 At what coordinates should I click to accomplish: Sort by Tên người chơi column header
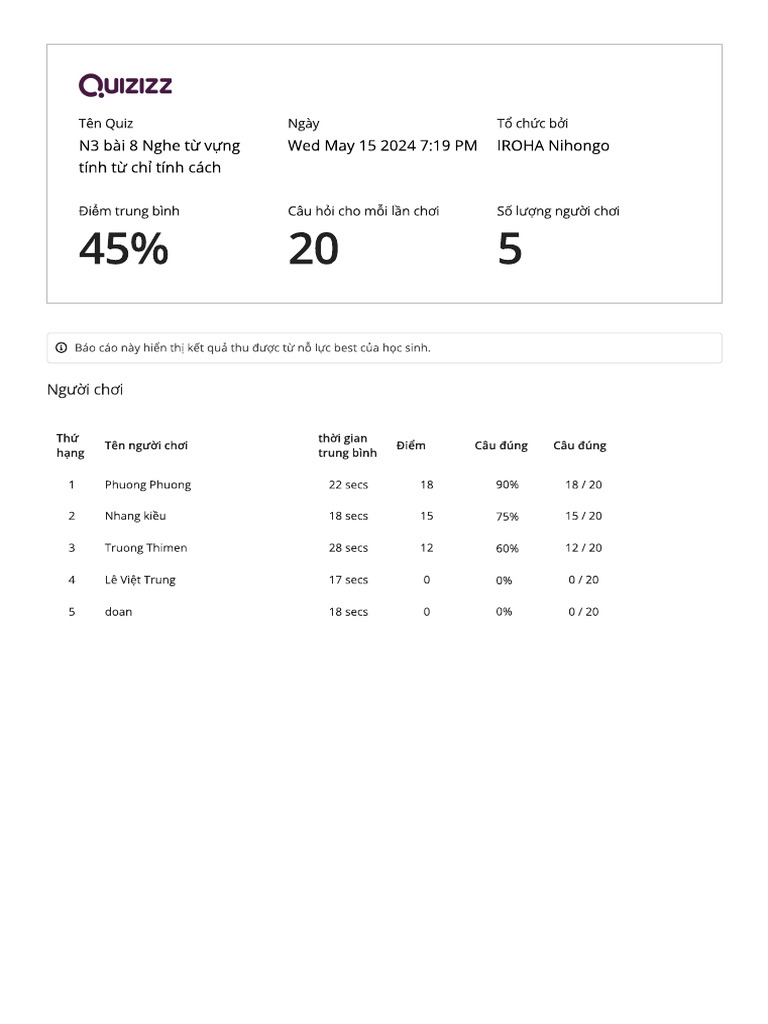[146, 446]
